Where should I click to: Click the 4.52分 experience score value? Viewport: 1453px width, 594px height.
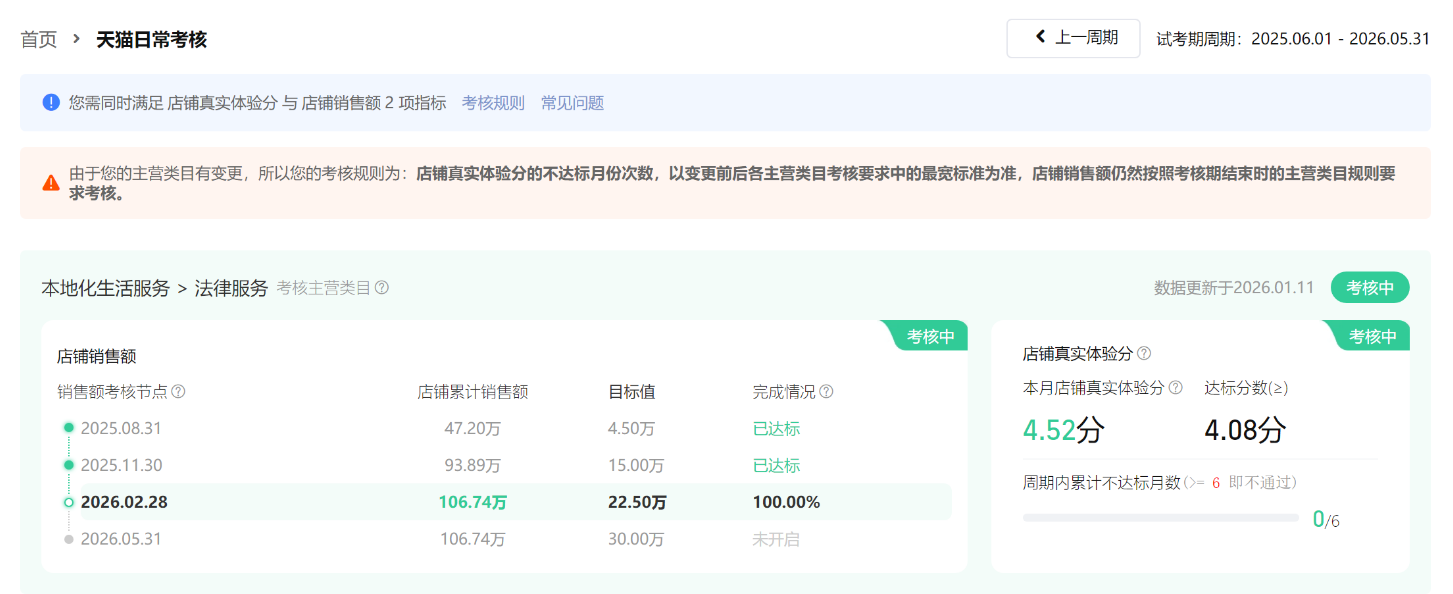tap(1063, 431)
